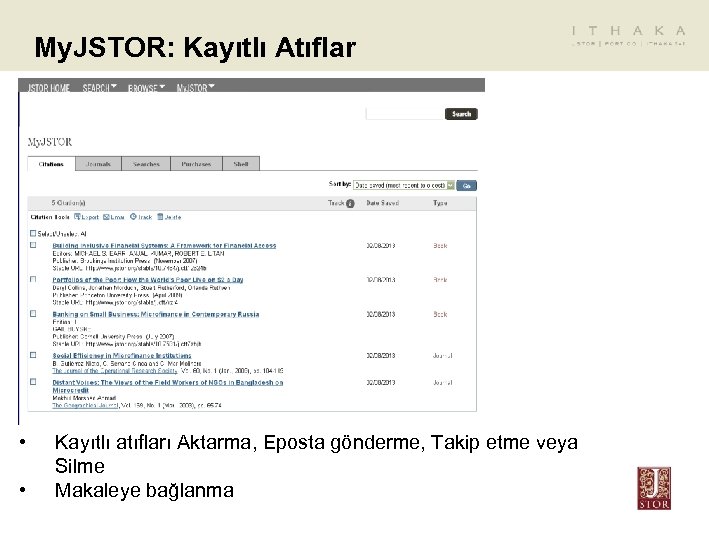Switch to the Journals tab
Viewport: 709px width, 540px height.
pyautogui.click(x=98, y=164)
